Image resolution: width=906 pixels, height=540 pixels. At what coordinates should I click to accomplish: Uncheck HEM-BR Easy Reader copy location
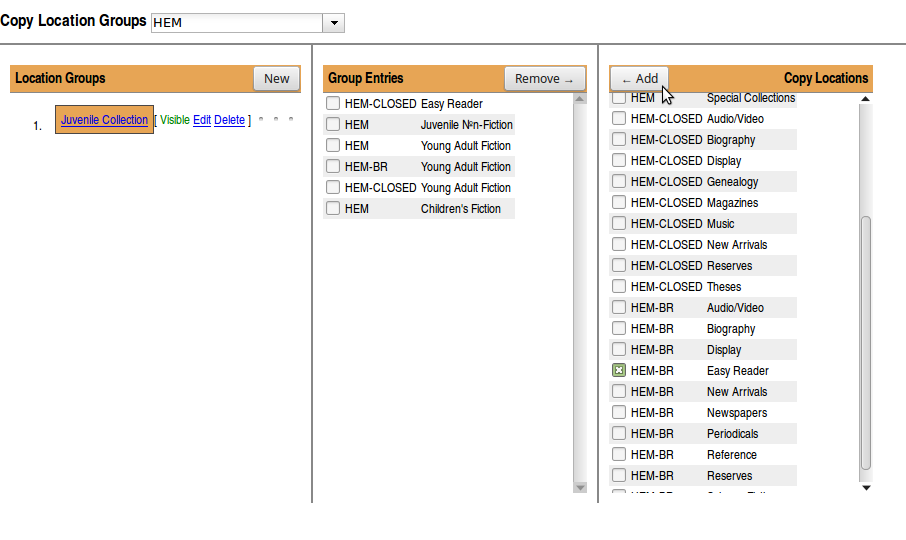pos(619,370)
